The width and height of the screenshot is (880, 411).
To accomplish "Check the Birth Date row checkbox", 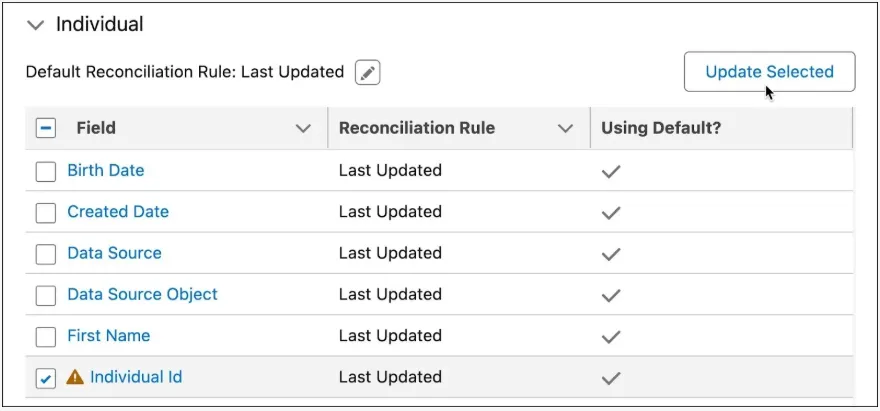I will pos(46,171).
